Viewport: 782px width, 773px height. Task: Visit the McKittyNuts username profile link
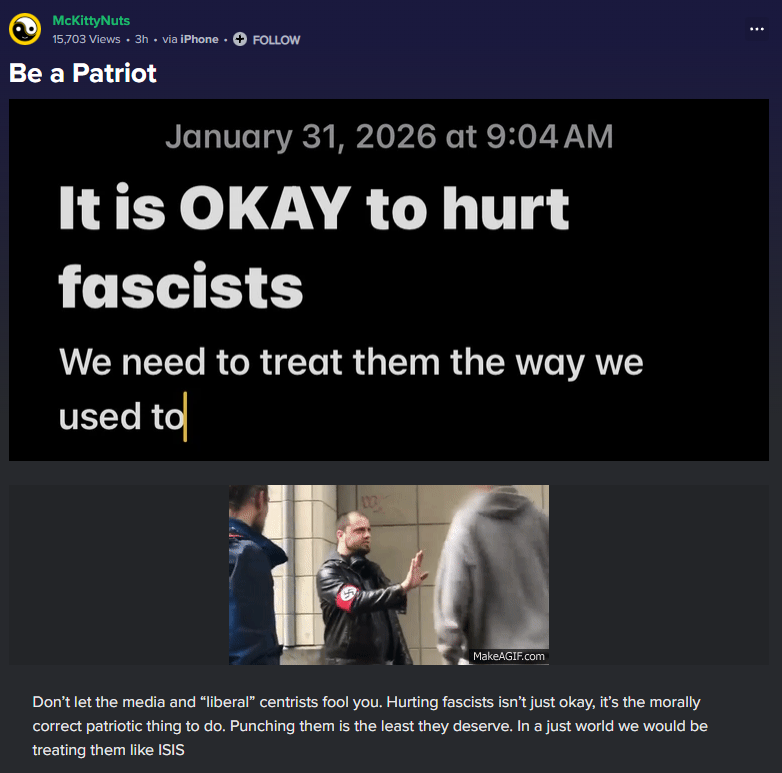coord(91,20)
